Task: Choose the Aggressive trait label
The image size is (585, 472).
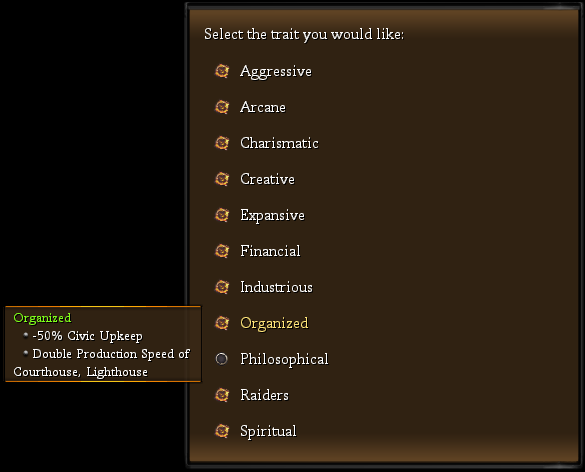Action: [x=276, y=72]
